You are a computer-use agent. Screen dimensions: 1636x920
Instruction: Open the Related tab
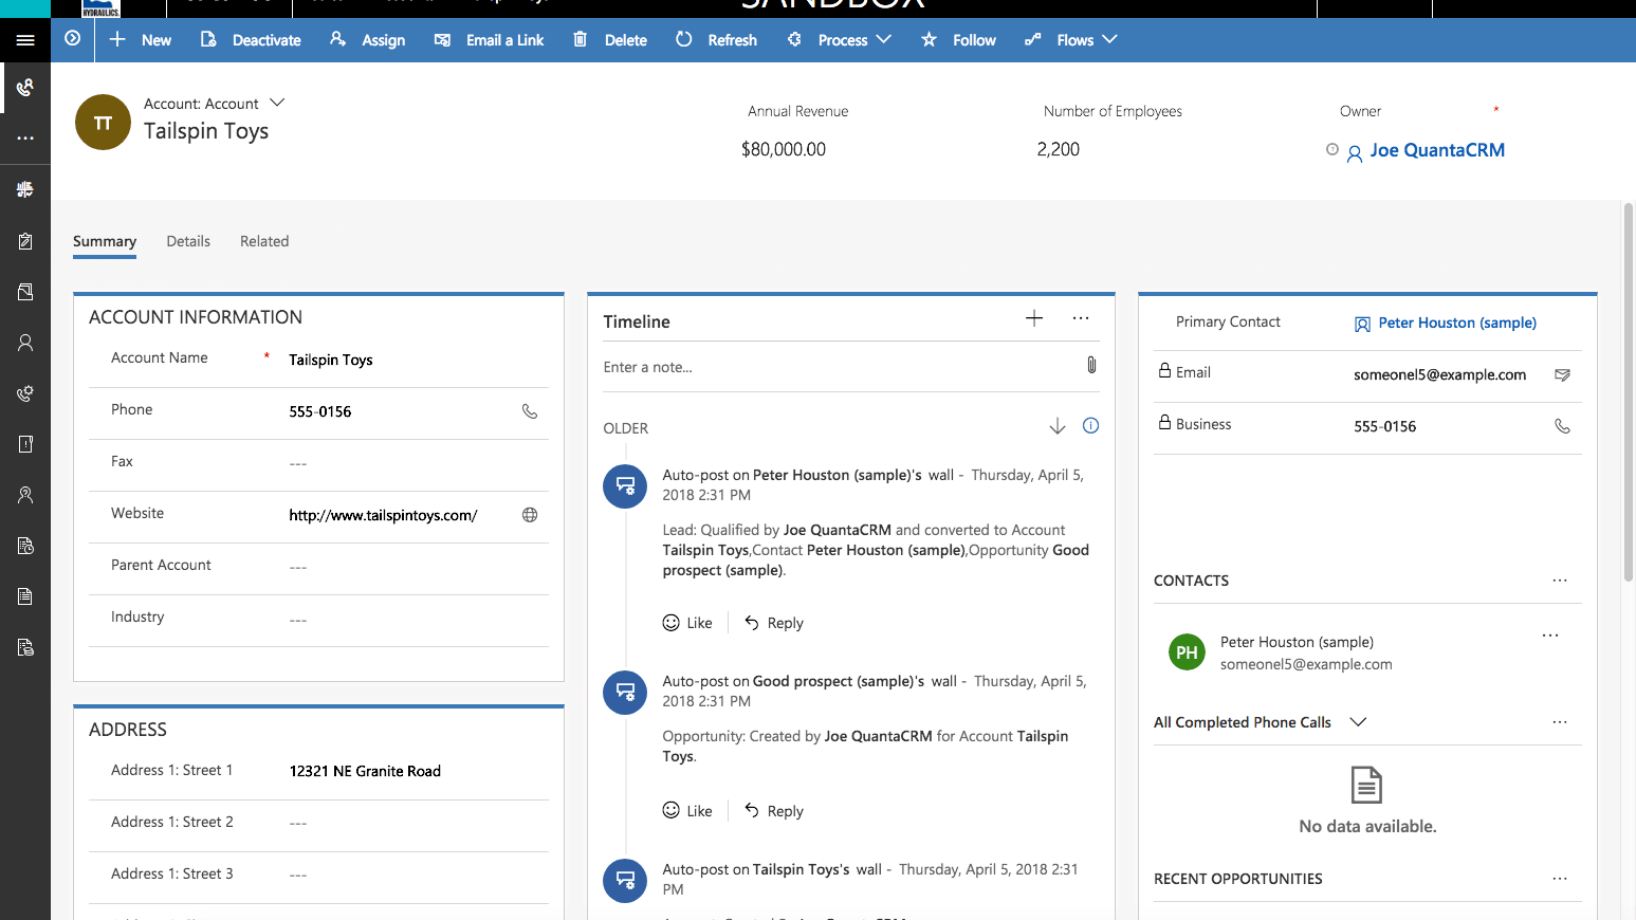[264, 241]
